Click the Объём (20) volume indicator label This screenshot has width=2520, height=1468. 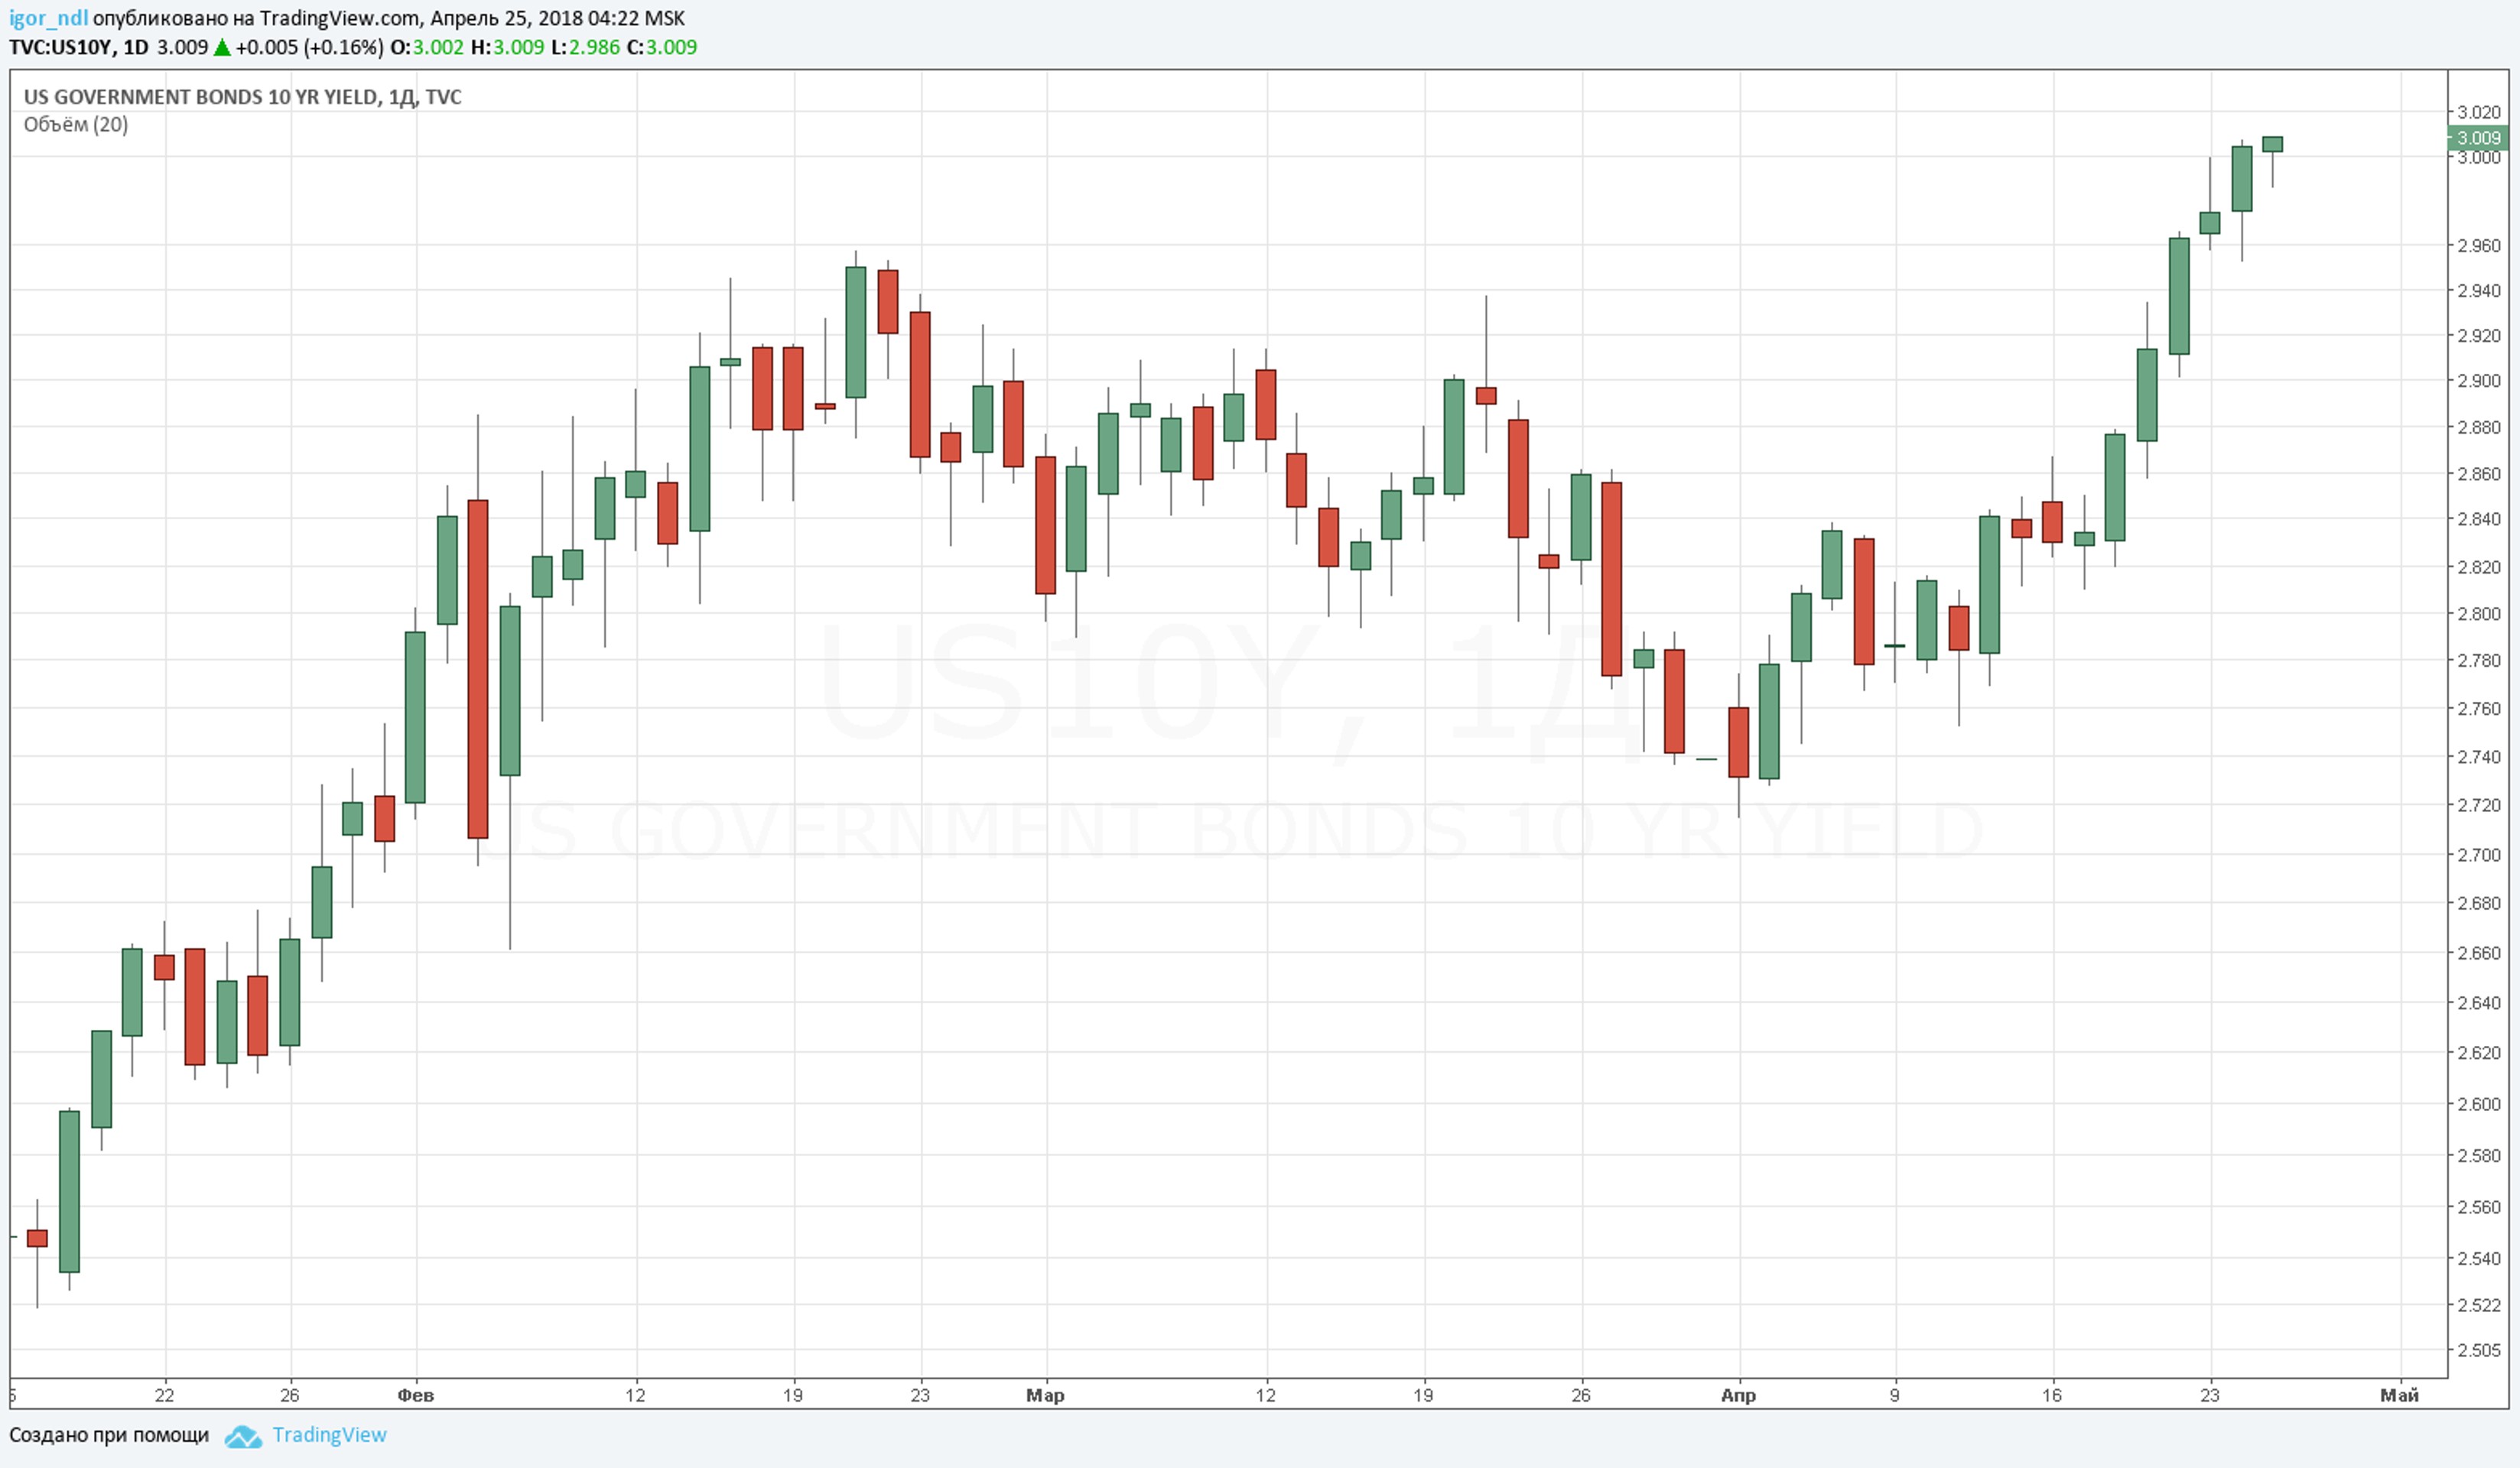point(76,124)
